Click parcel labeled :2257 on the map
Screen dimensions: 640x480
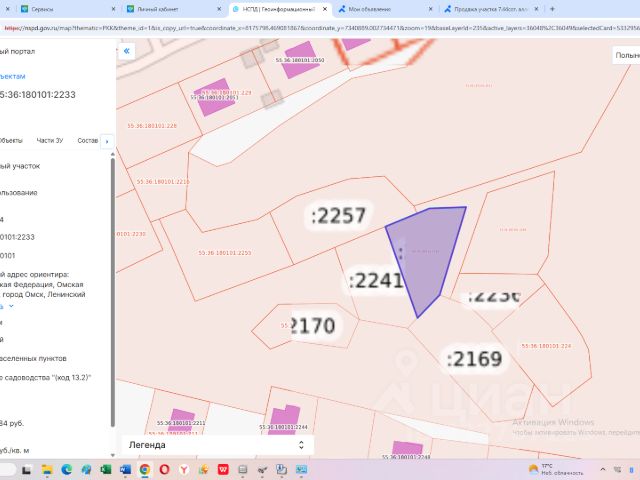338,215
